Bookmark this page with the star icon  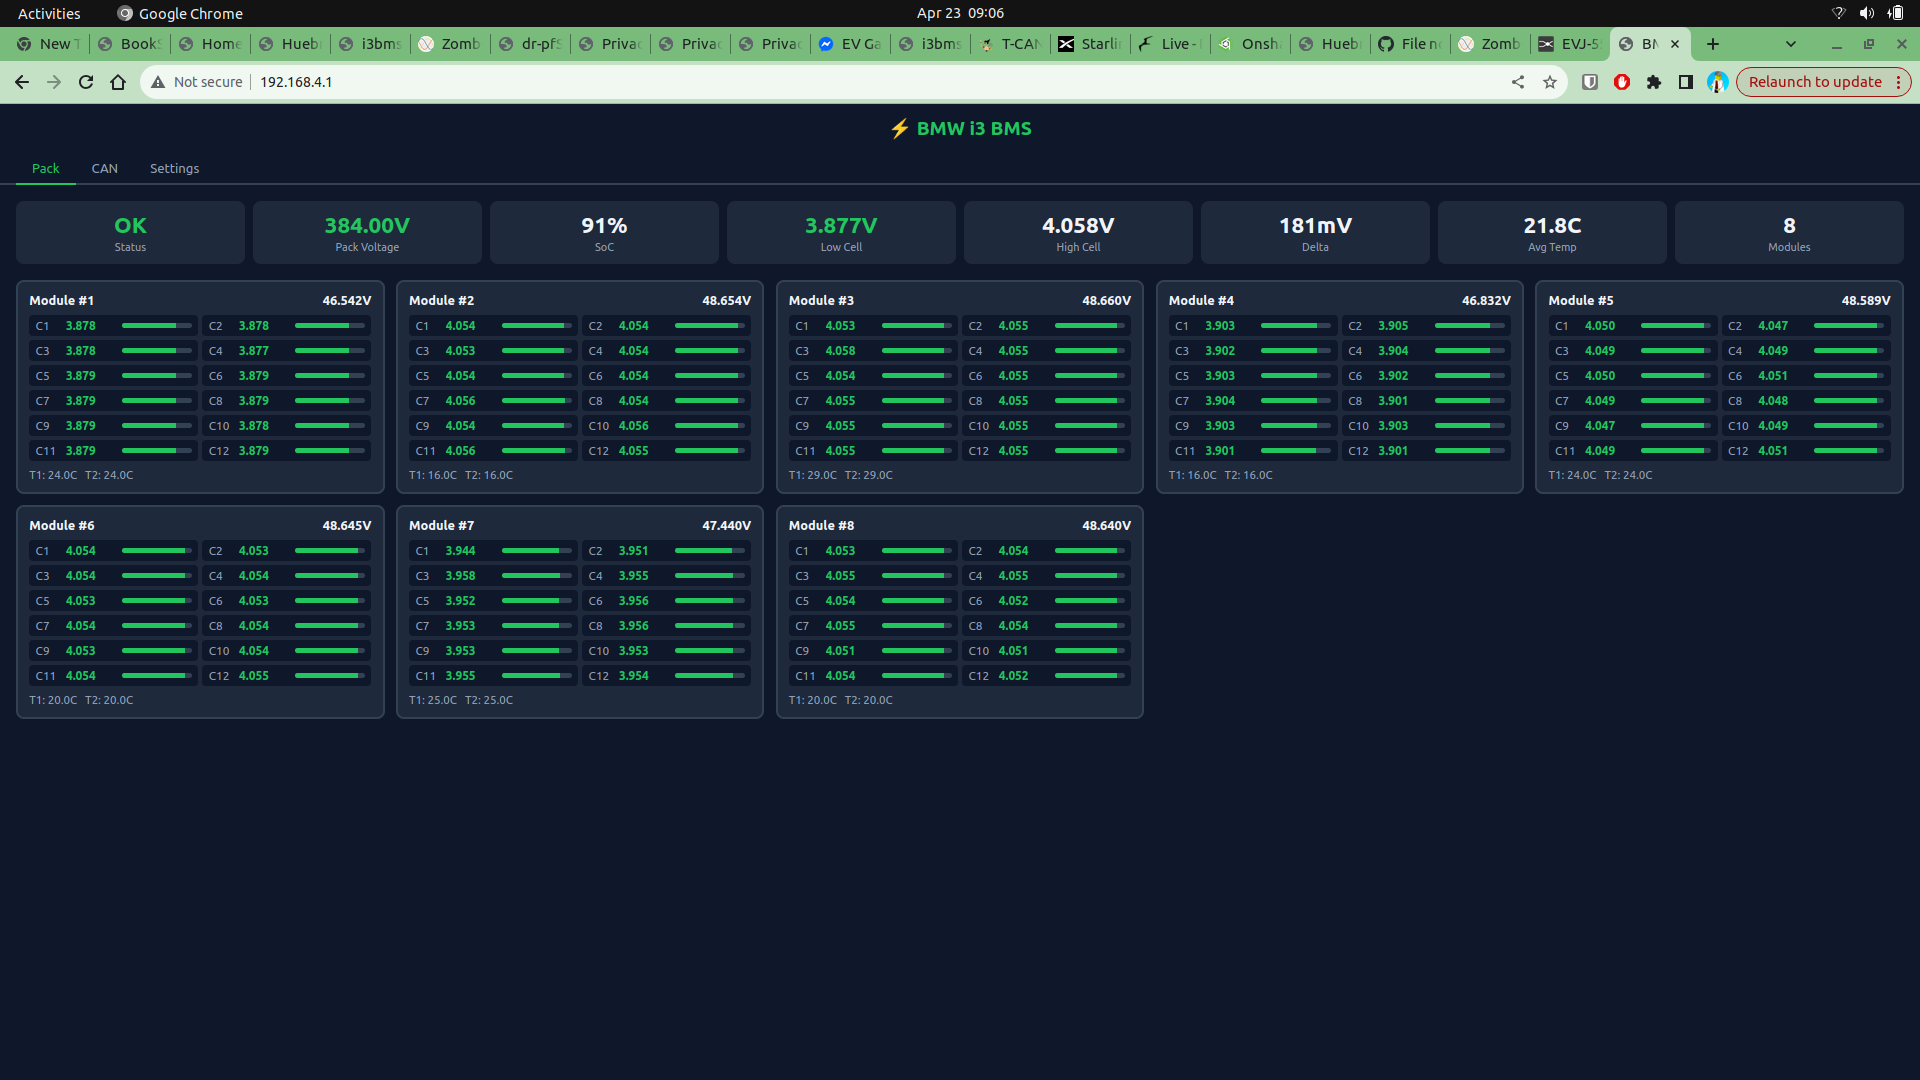[1550, 82]
